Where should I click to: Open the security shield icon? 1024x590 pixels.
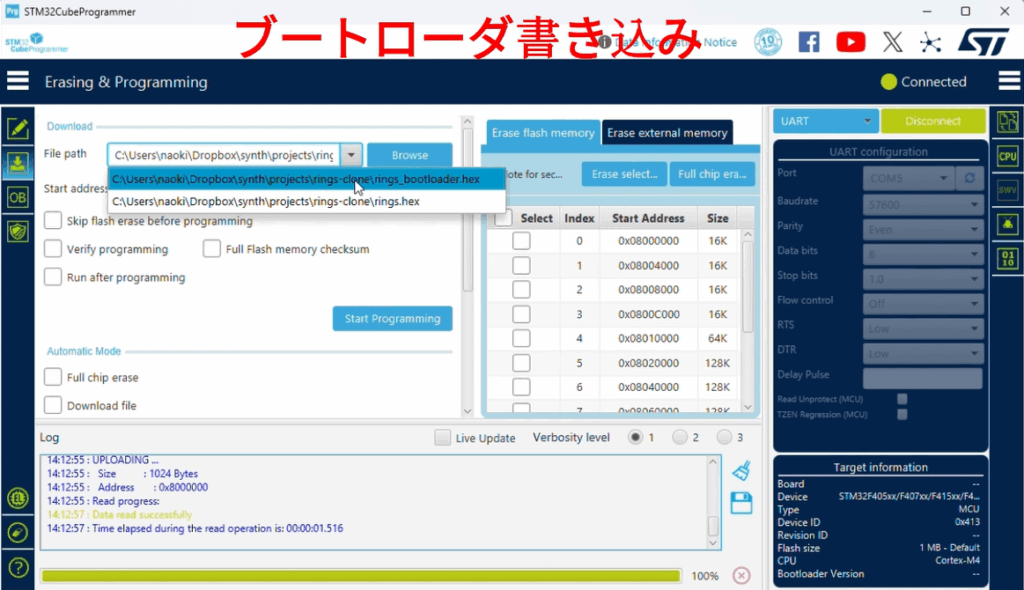pos(18,231)
